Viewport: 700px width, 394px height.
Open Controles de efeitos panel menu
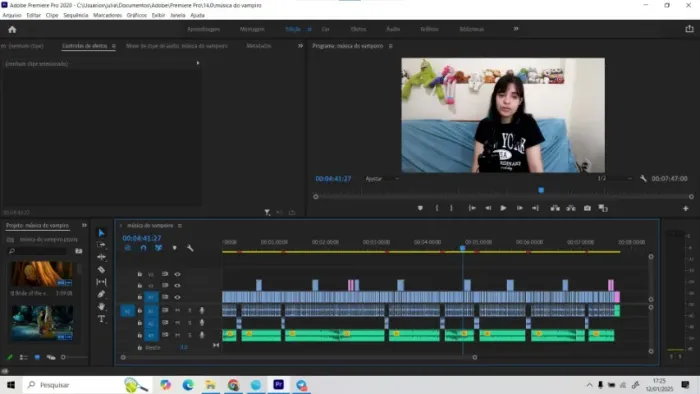pos(113,46)
